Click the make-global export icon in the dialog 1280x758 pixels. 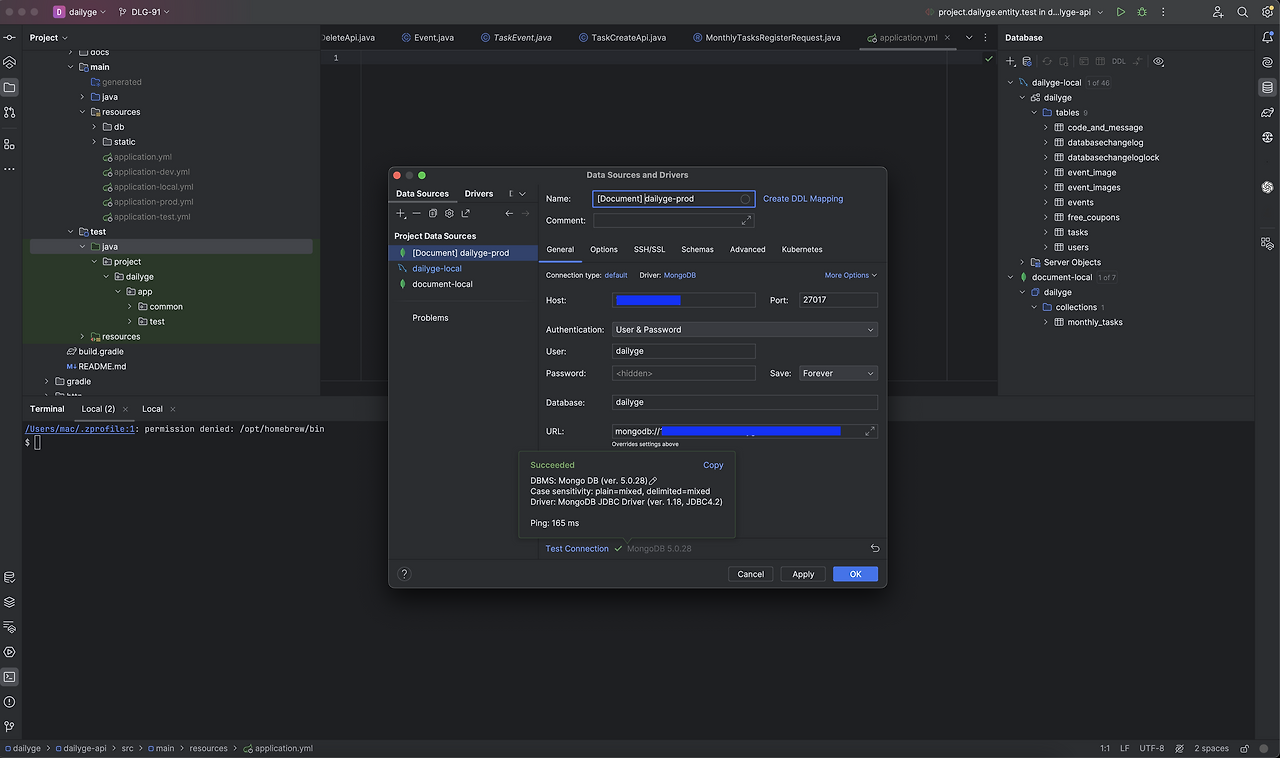(465, 213)
